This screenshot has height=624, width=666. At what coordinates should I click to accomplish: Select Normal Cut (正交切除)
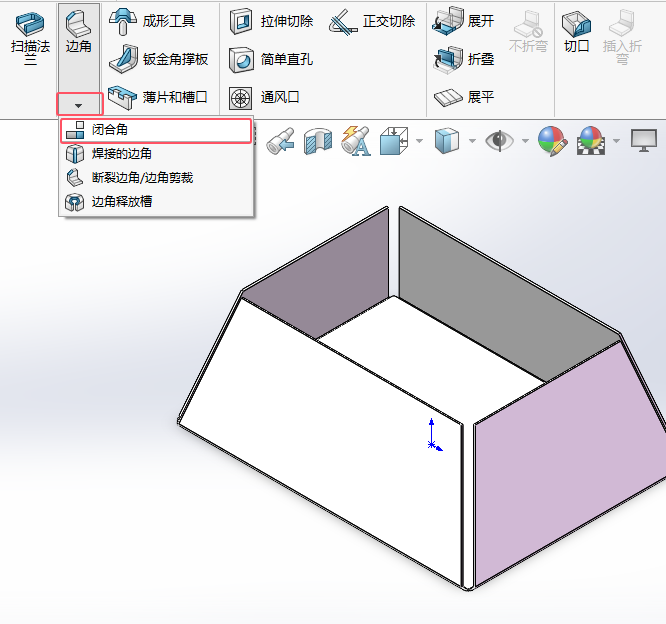click(x=373, y=21)
